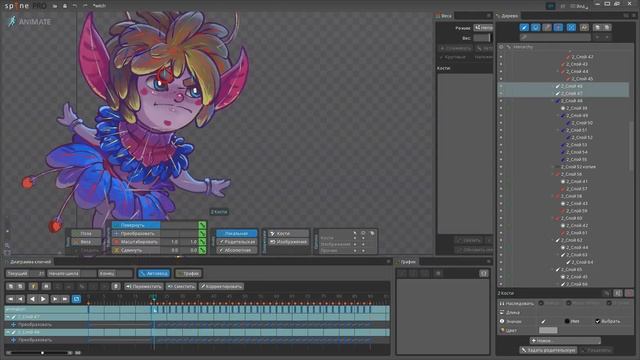Toggle bones filter icon in Дерево toolbar
640x360 pixels.
(x=524, y=27)
